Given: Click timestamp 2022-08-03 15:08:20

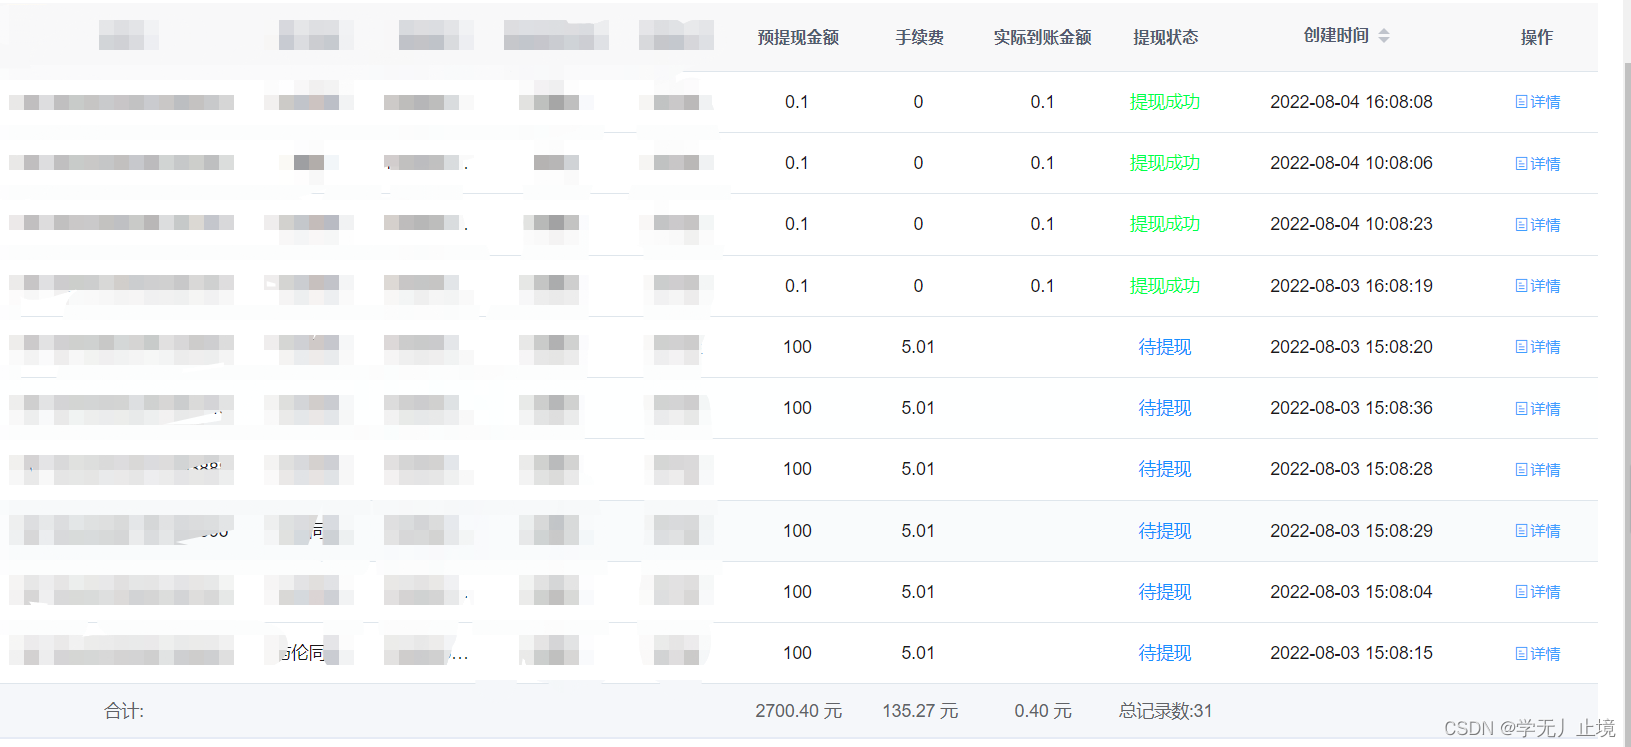Looking at the screenshot, I should (1351, 347).
